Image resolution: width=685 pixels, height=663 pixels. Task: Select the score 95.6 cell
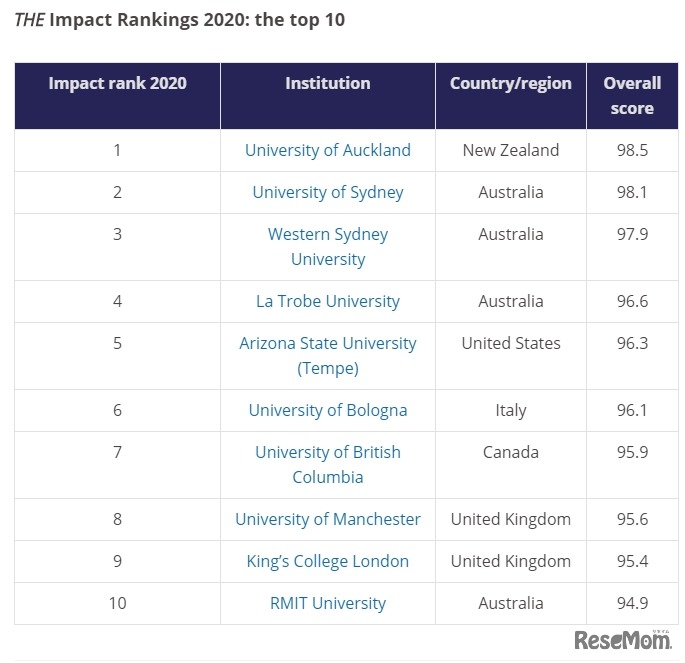pos(632,519)
